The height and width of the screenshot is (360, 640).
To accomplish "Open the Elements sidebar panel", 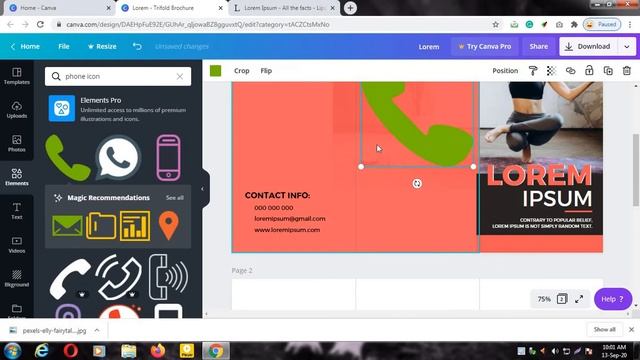I will pos(16,177).
